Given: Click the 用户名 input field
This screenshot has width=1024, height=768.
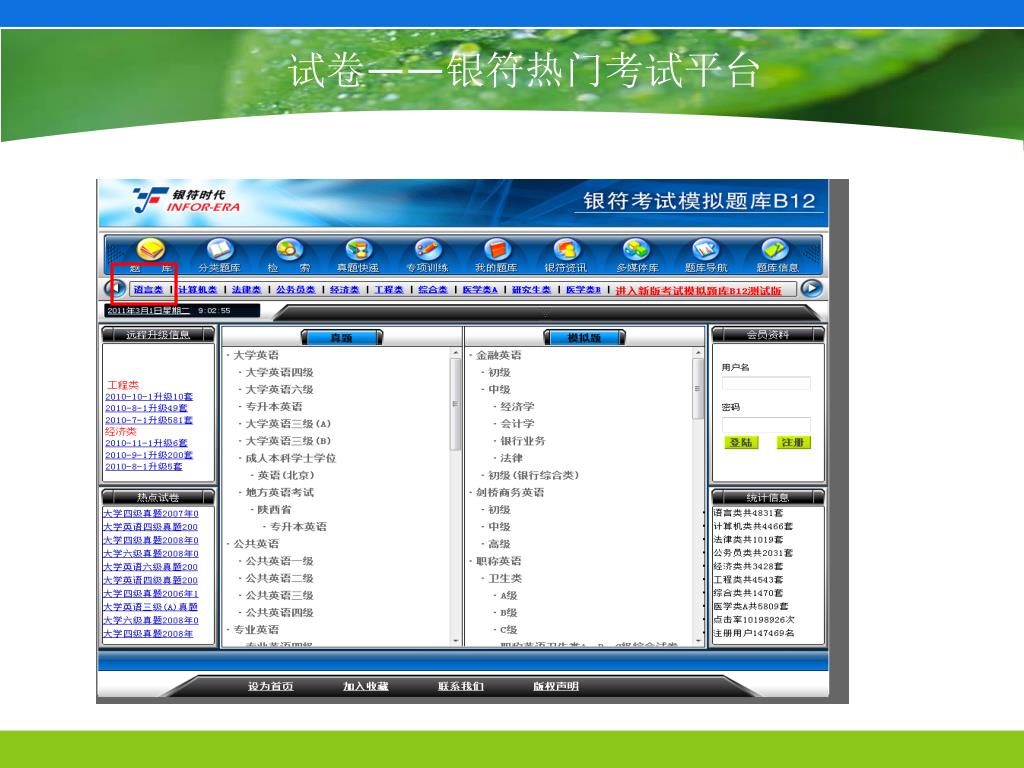Looking at the screenshot, I should pos(766,383).
